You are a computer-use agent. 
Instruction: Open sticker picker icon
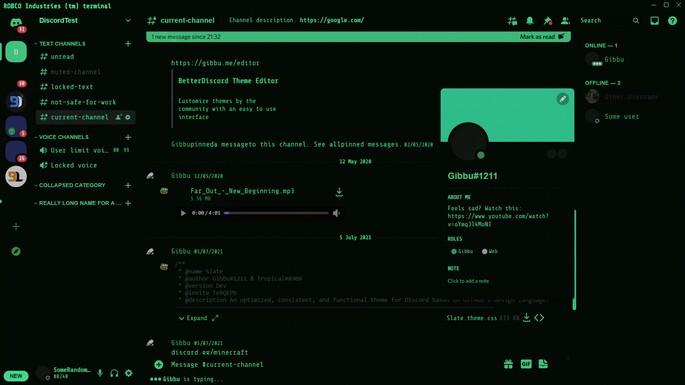[x=543, y=364]
